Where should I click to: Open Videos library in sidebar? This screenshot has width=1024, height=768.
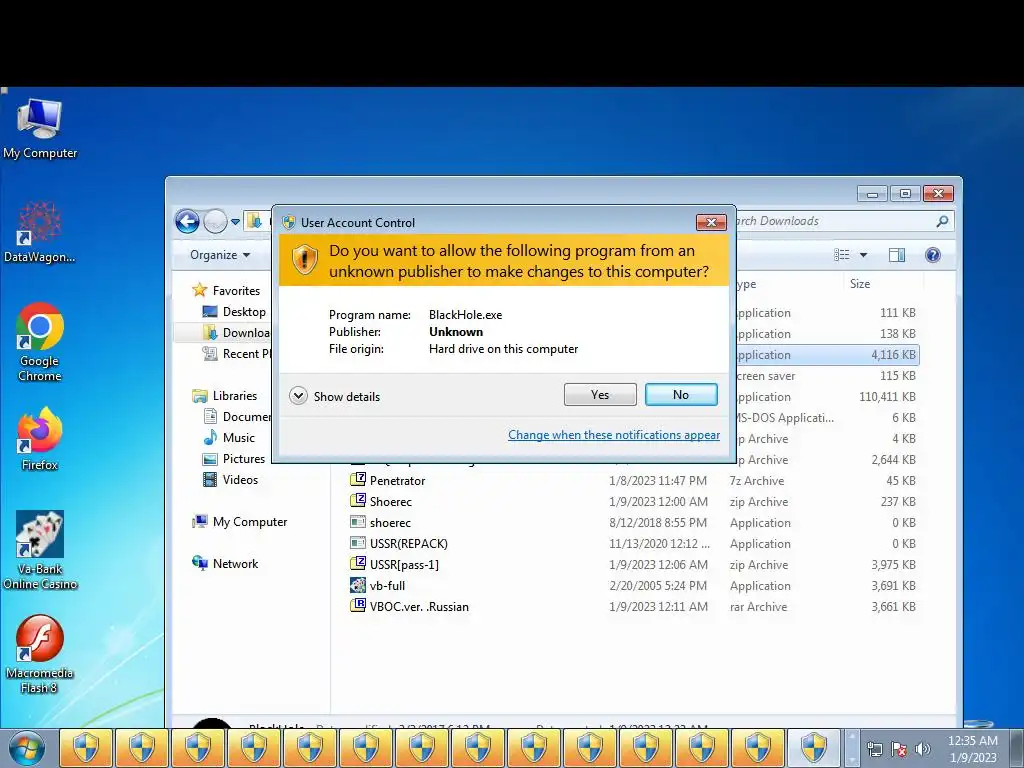click(231, 479)
